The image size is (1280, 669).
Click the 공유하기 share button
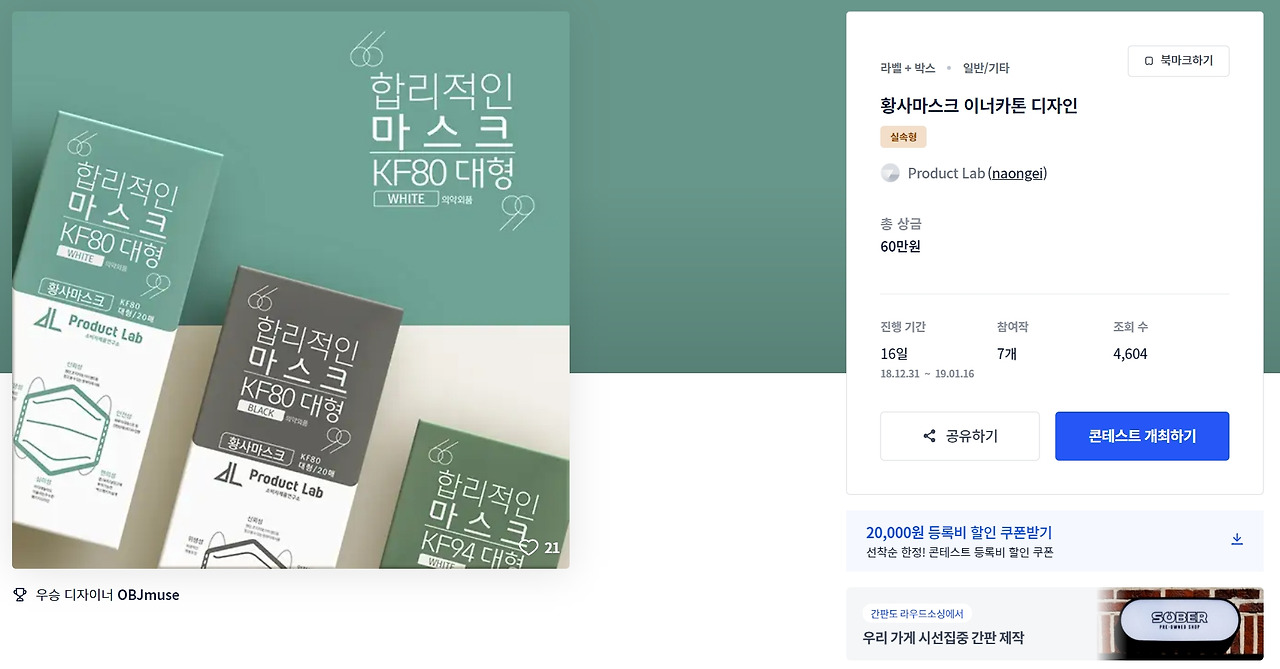(x=960, y=436)
